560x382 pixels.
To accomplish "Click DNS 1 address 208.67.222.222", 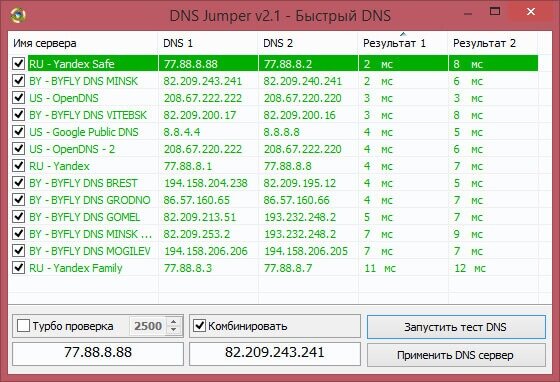I will tap(202, 98).
